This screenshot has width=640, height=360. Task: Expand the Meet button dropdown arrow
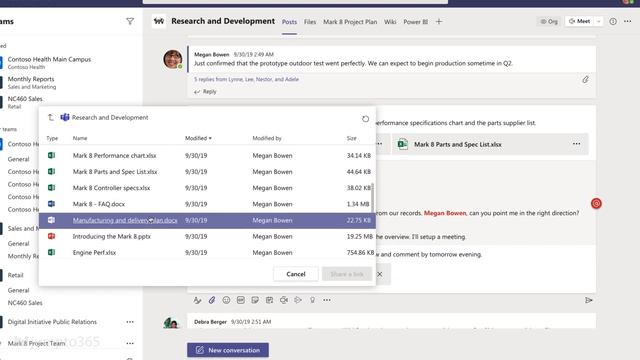pos(598,21)
